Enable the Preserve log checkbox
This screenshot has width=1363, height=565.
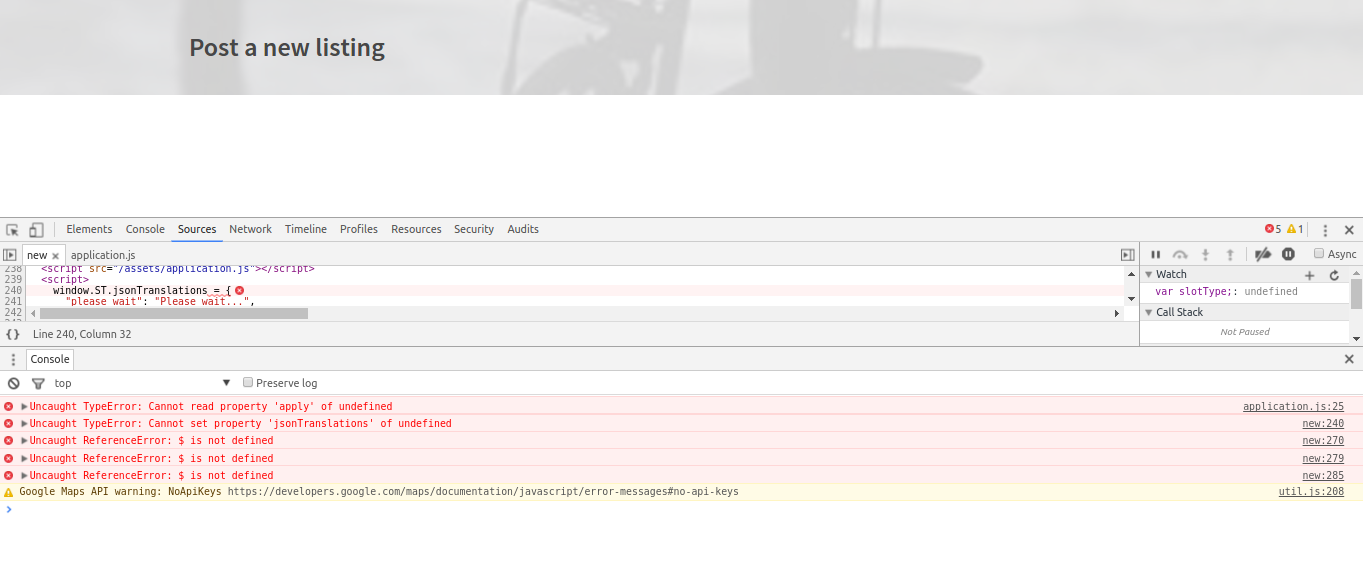coord(248,383)
